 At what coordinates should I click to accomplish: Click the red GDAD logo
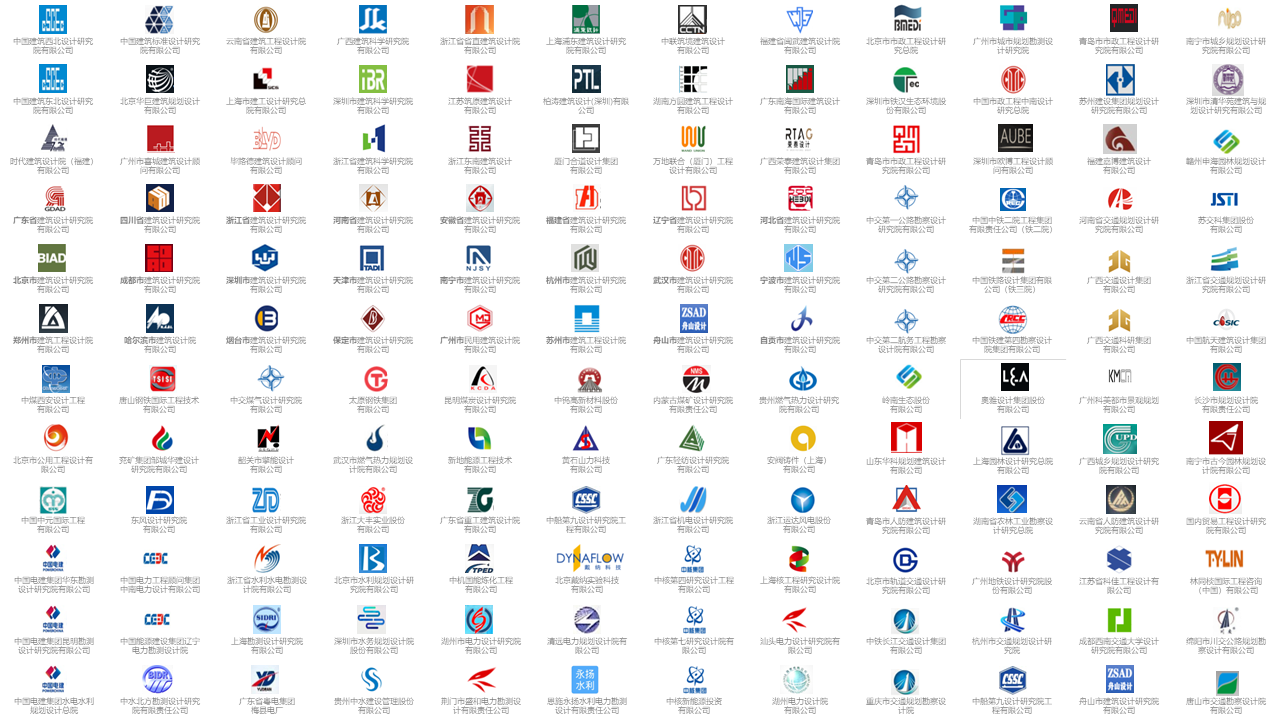pos(53,198)
